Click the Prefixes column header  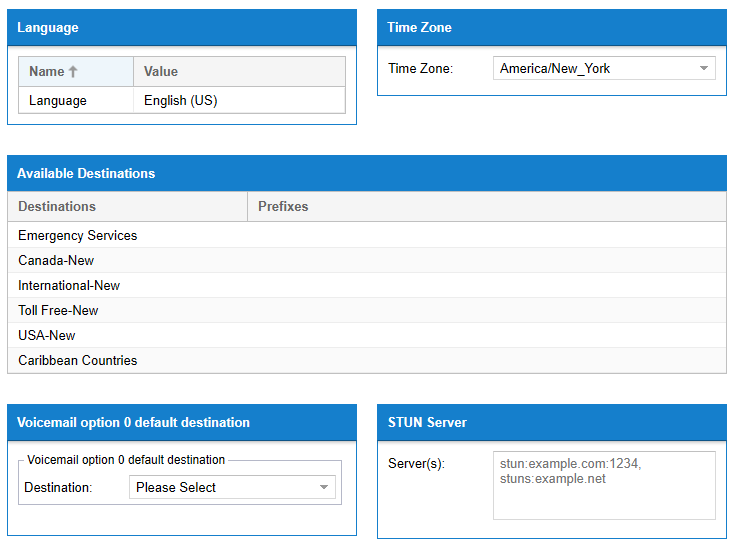283,207
